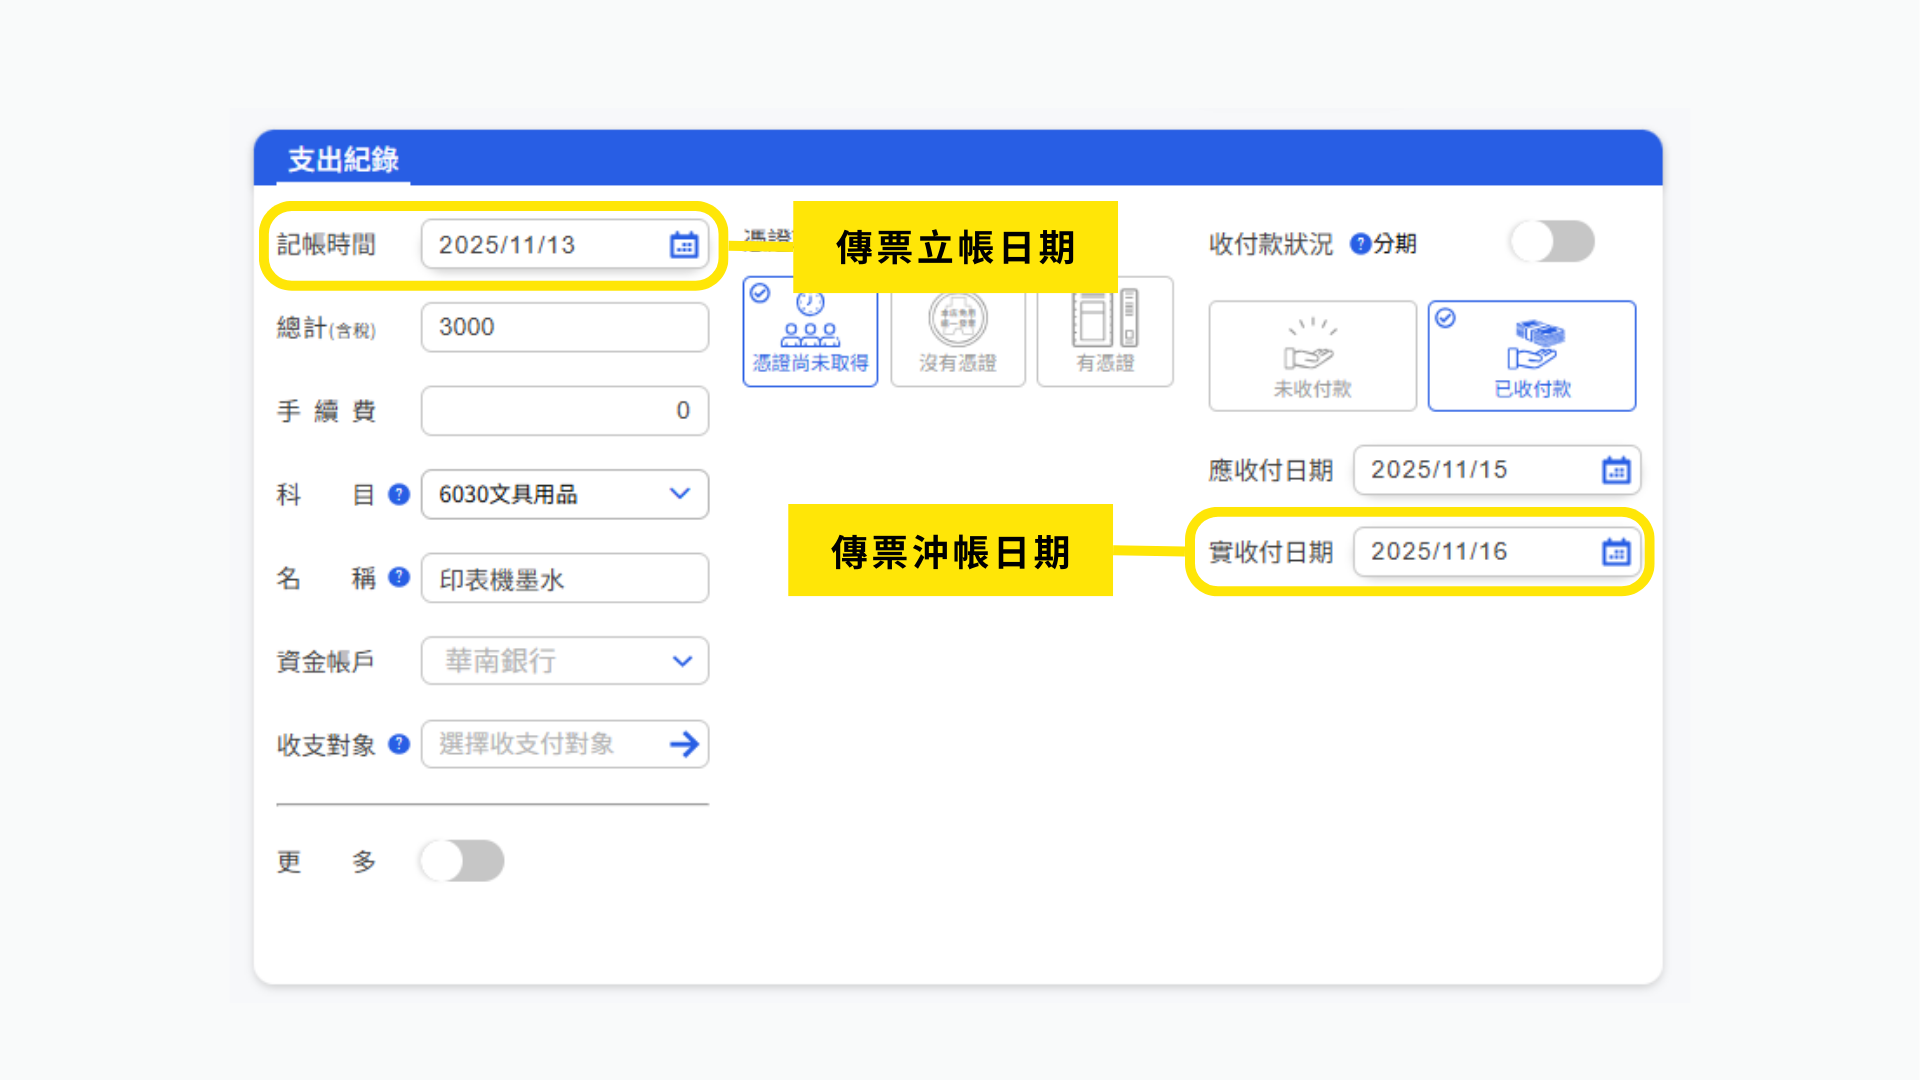Click the 總計 amount field showing 3000
The width and height of the screenshot is (1920, 1080).
pyautogui.click(x=564, y=327)
